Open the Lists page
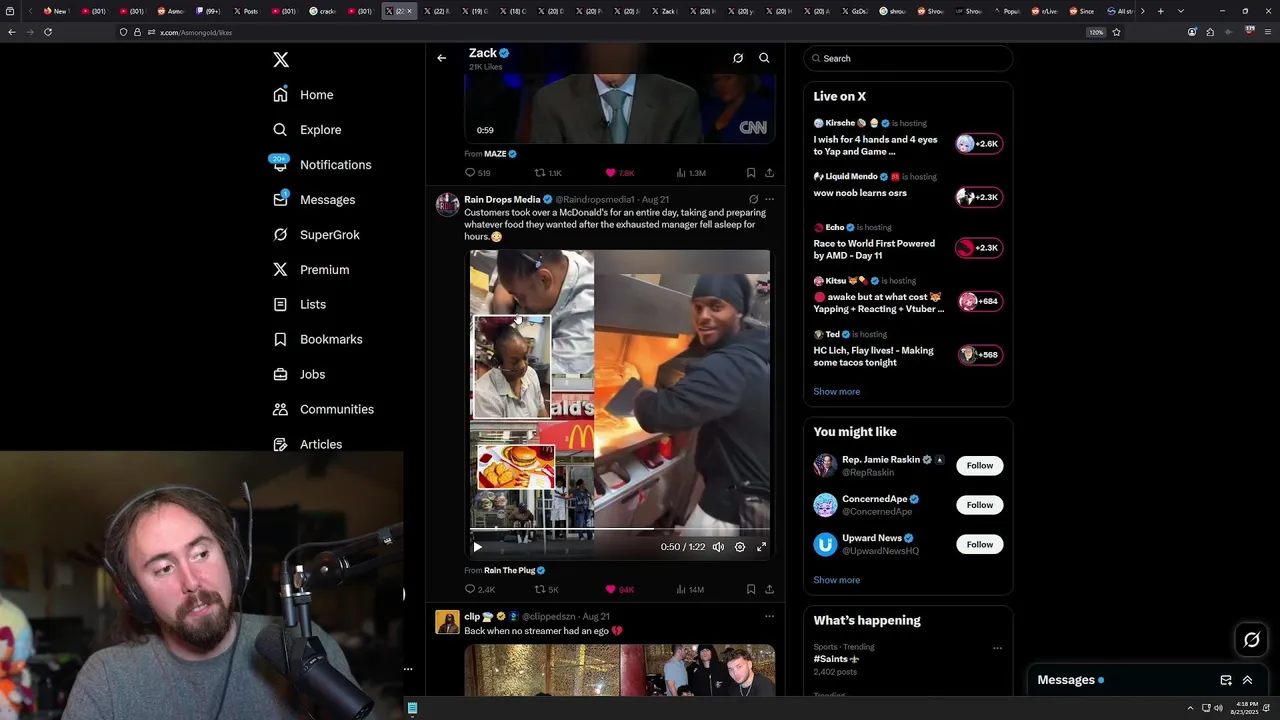 (x=299, y=304)
